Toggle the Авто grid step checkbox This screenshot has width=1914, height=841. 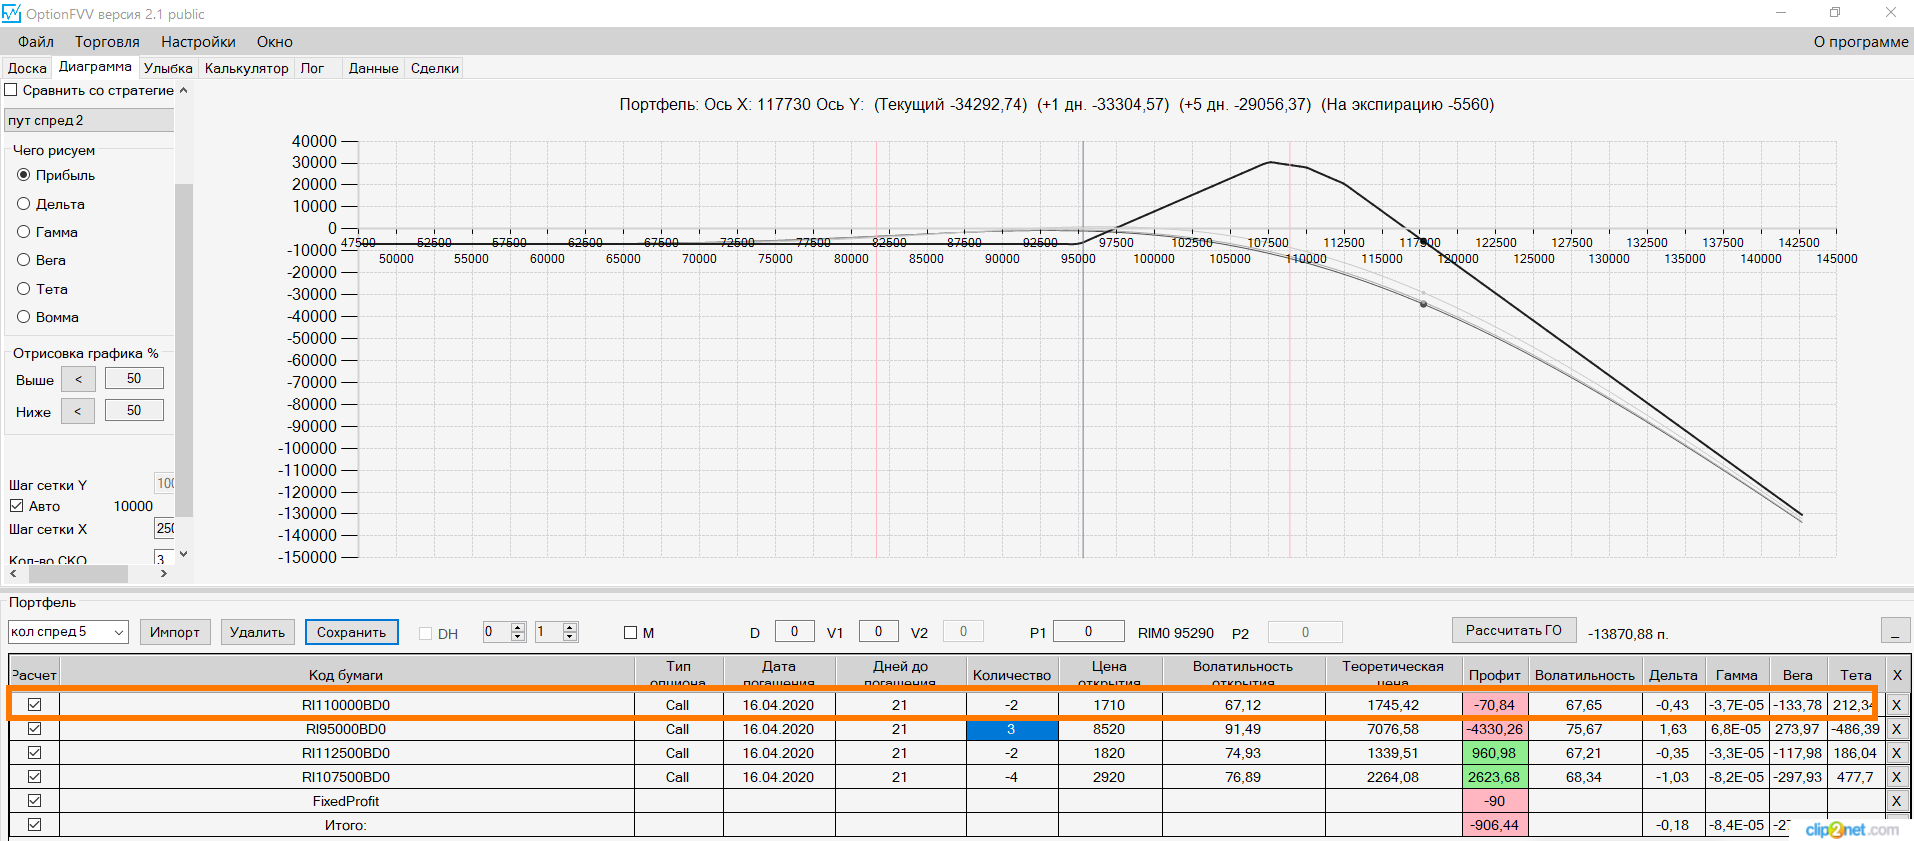coord(16,506)
